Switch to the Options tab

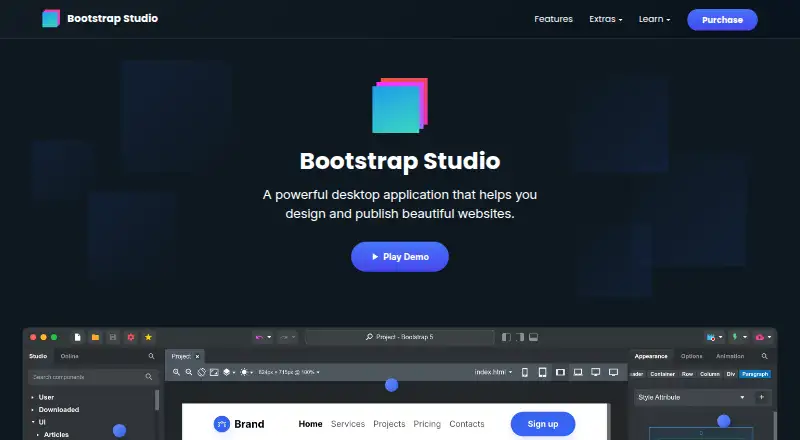691,356
